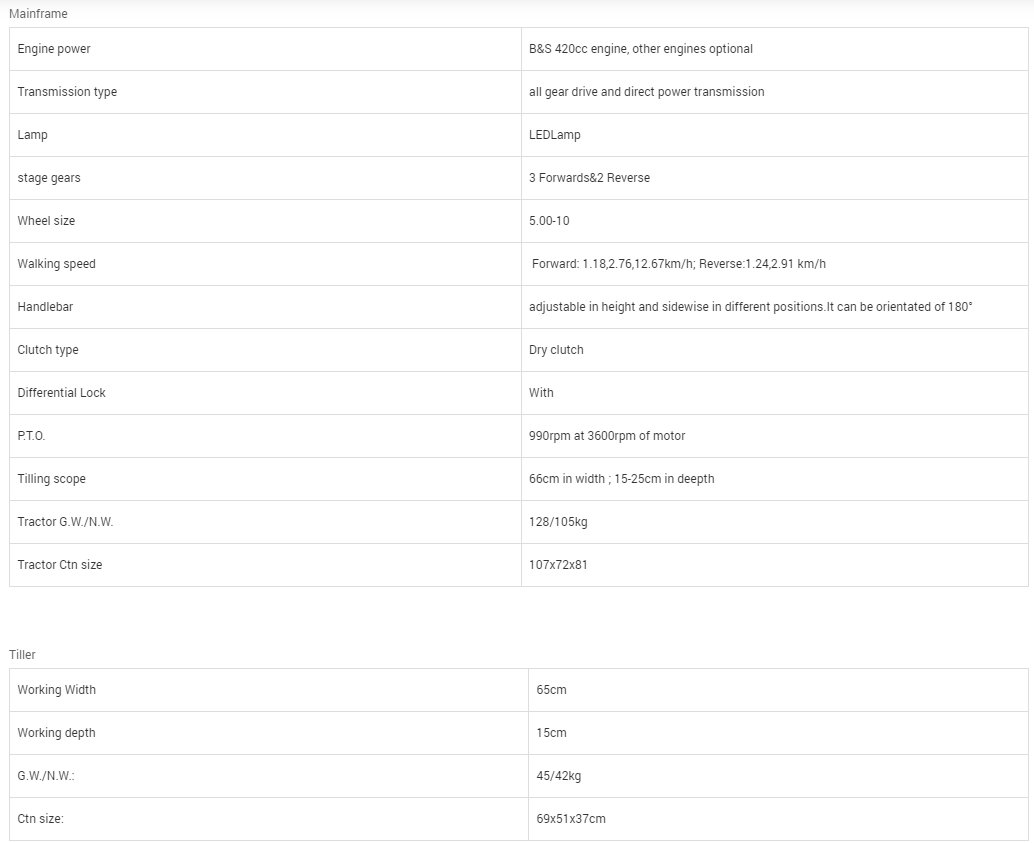Click the Tiller section heading
Screen dimensions: 1034x843
(x=23, y=655)
